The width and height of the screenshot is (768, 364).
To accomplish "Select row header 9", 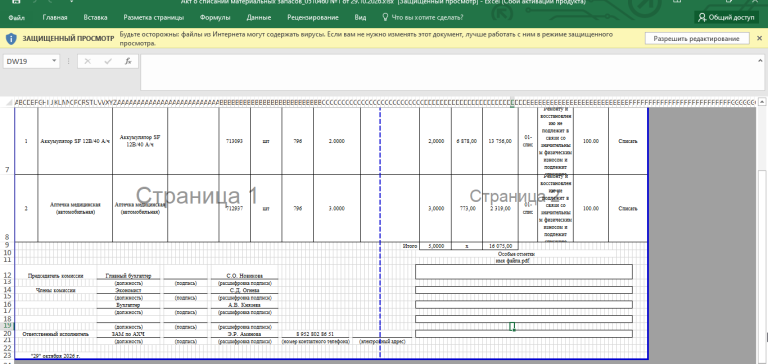I will tap(7, 245).
